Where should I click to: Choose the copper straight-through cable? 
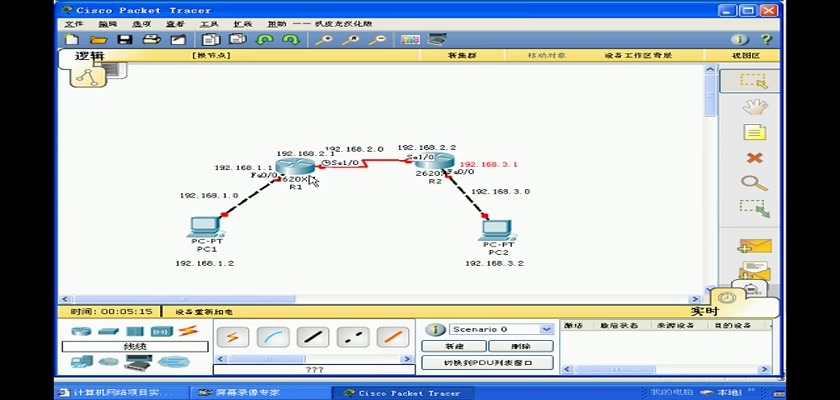313,337
